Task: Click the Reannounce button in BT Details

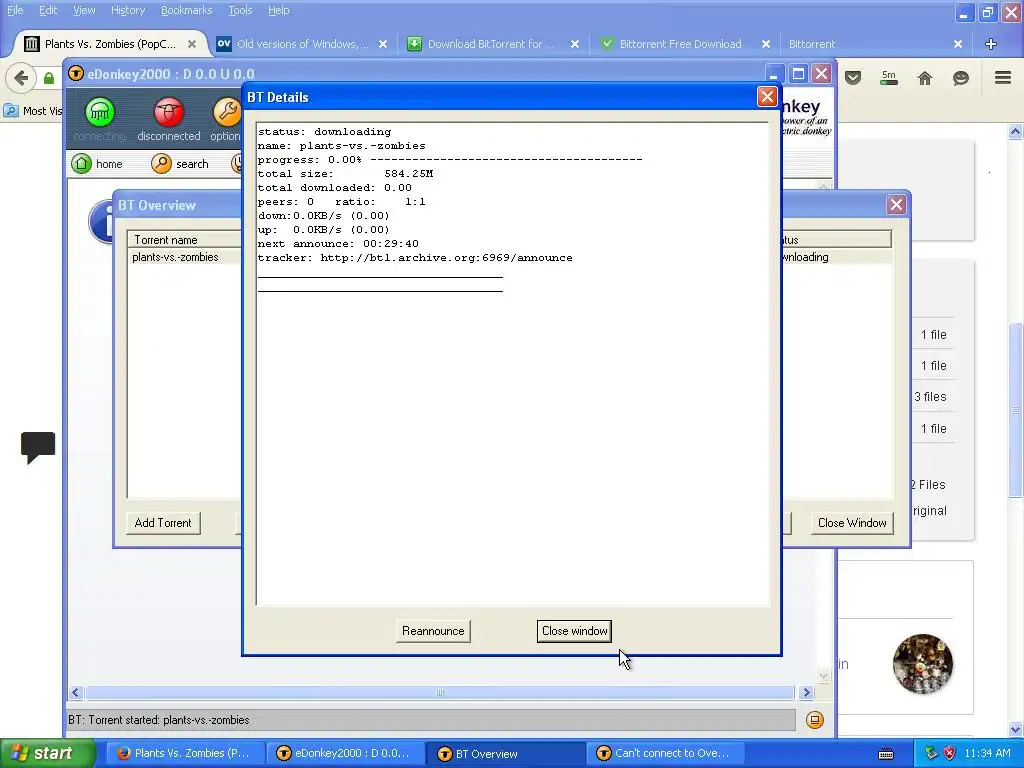Action: pyautogui.click(x=432, y=631)
